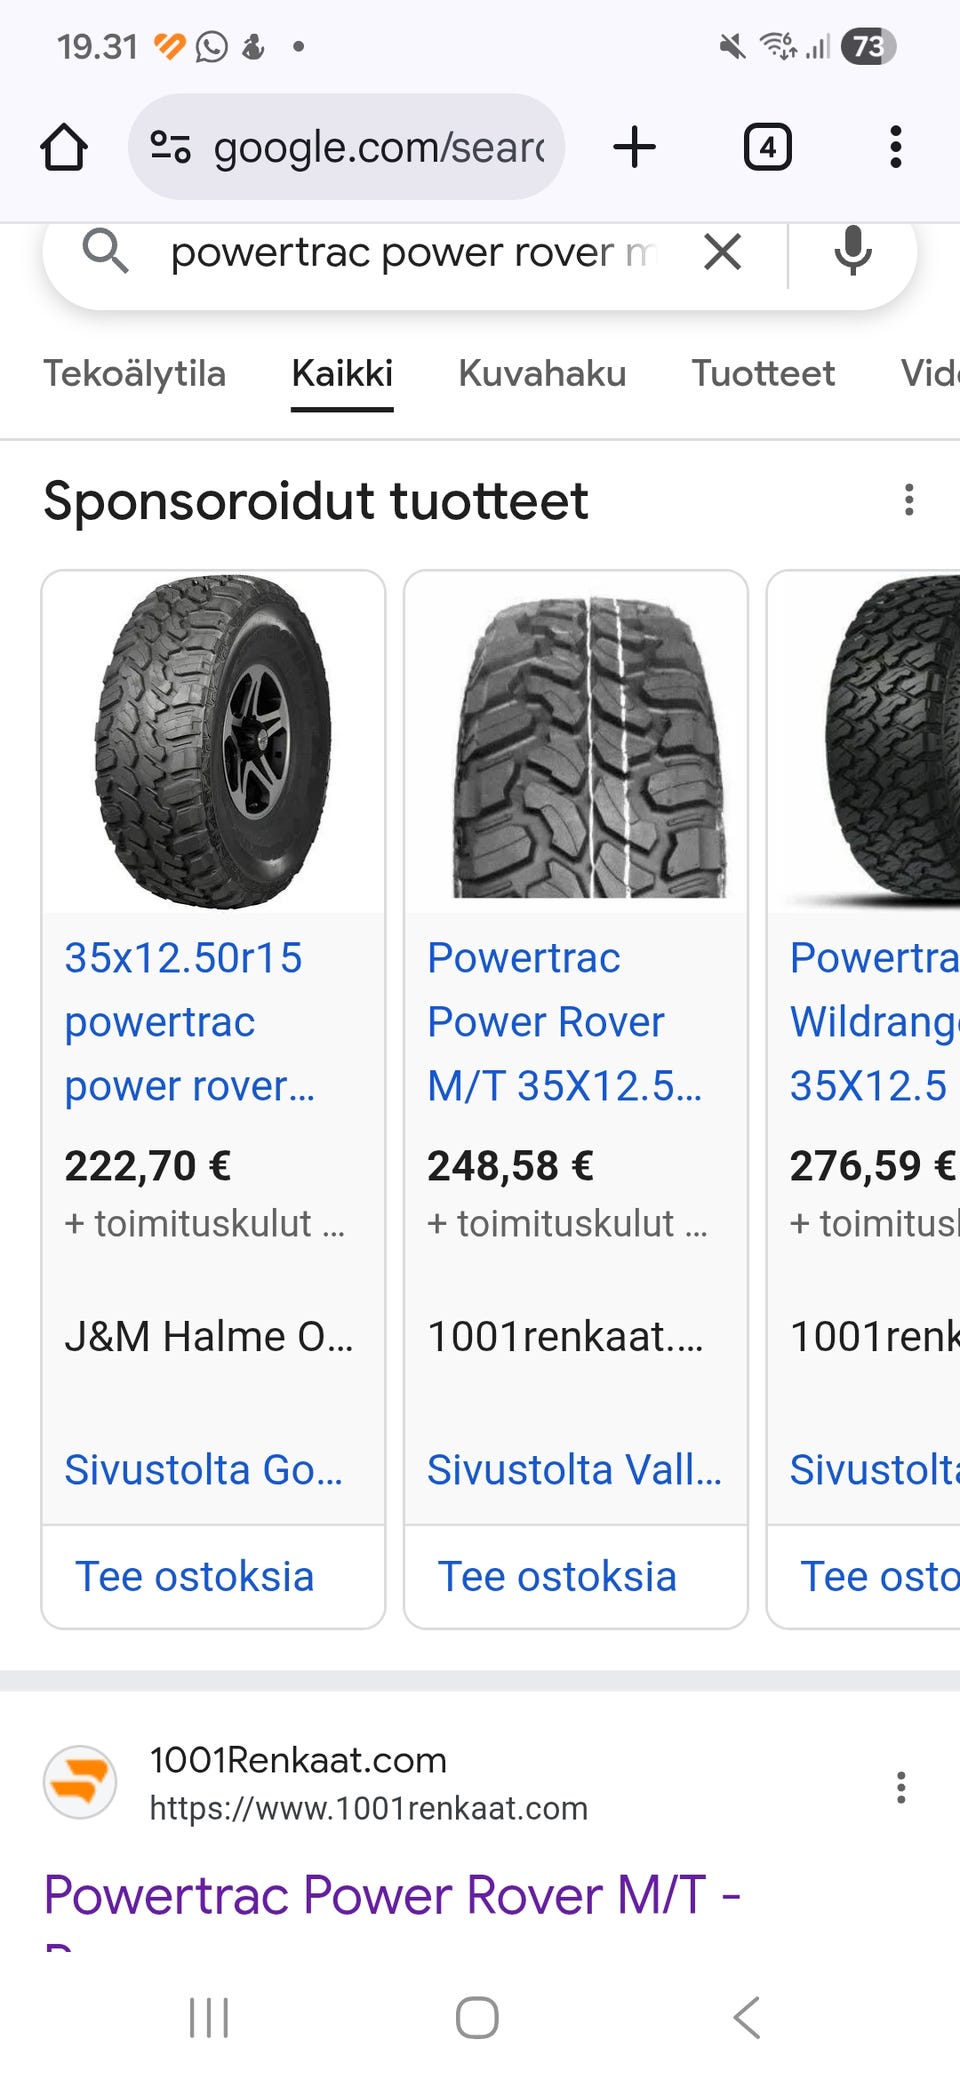Switch to the Tekoälytila tab

pyautogui.click(x=134, y=374)
